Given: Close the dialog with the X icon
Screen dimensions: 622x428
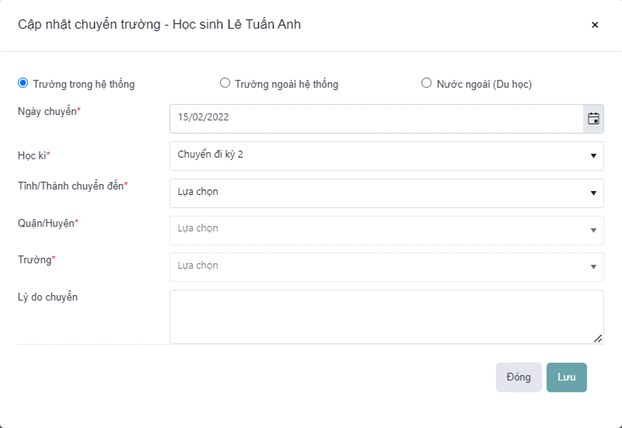Looking at the screenshot, I should [x=595, y=25].
